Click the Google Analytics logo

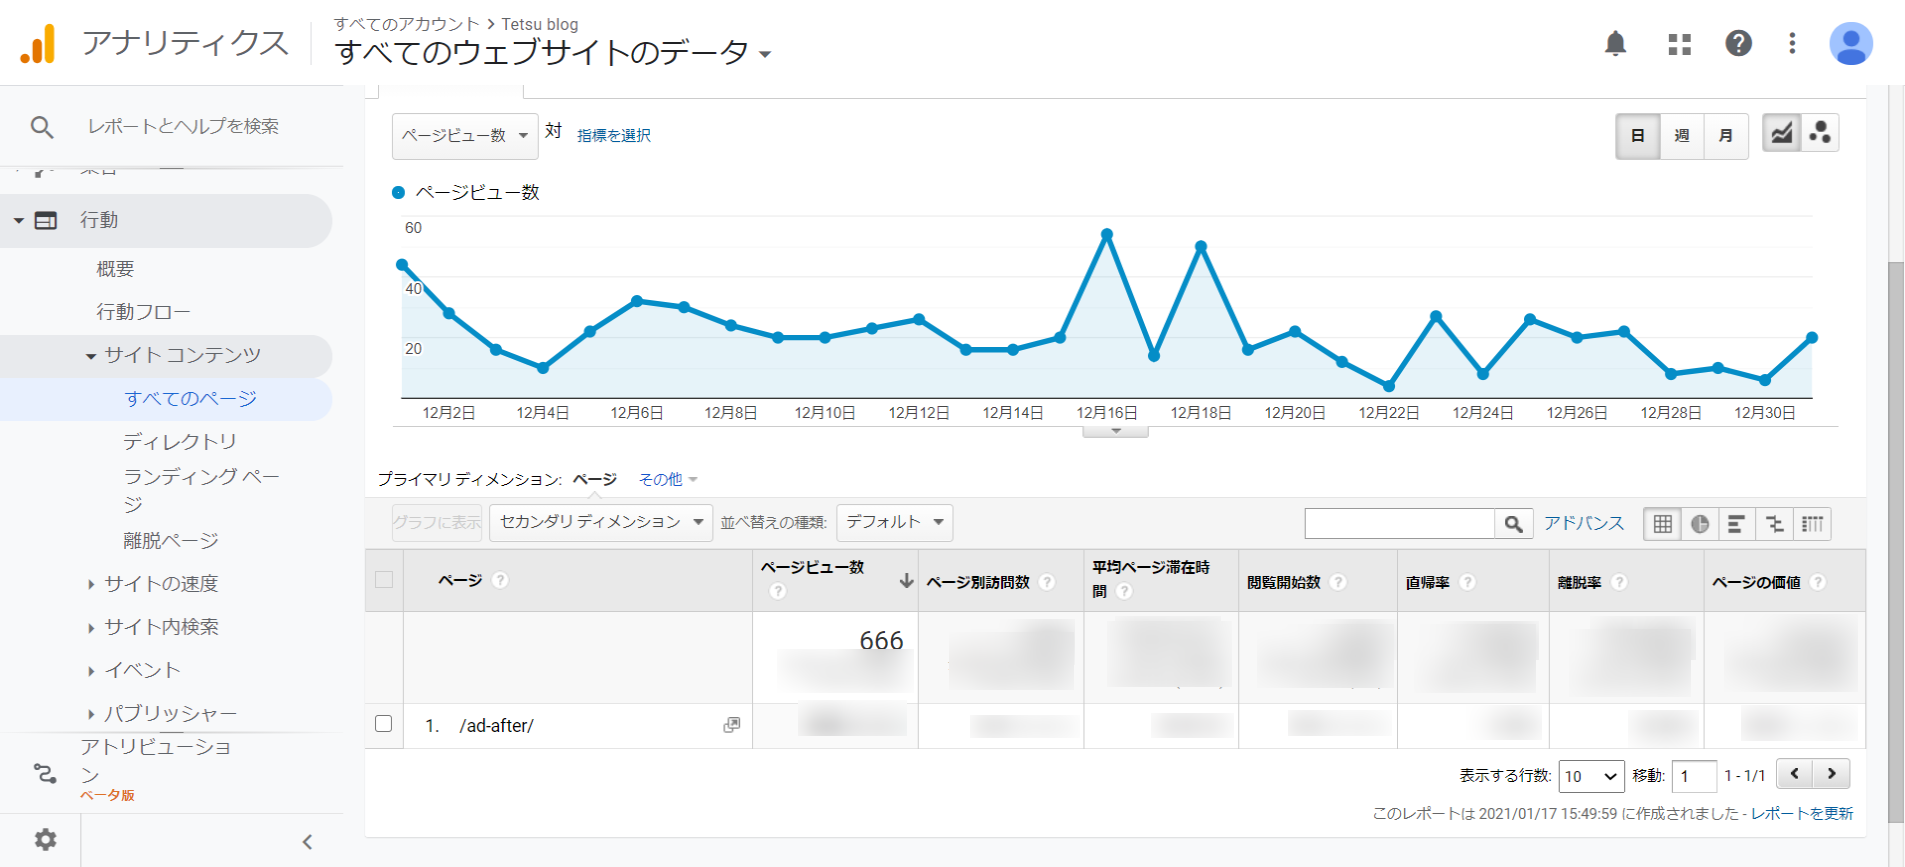click(38, 44)
